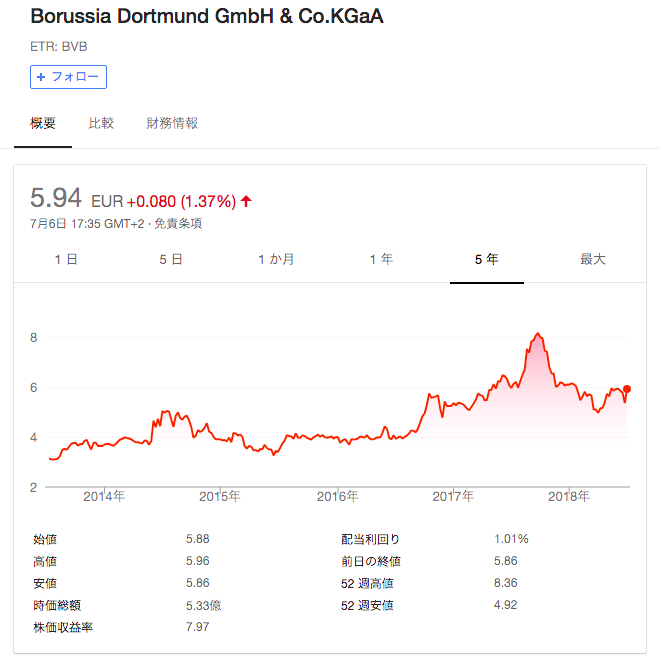Viewport: 660px width, 662px height.
Task: Click the 時価総額 value 5.33億
Action: [204, 605]
